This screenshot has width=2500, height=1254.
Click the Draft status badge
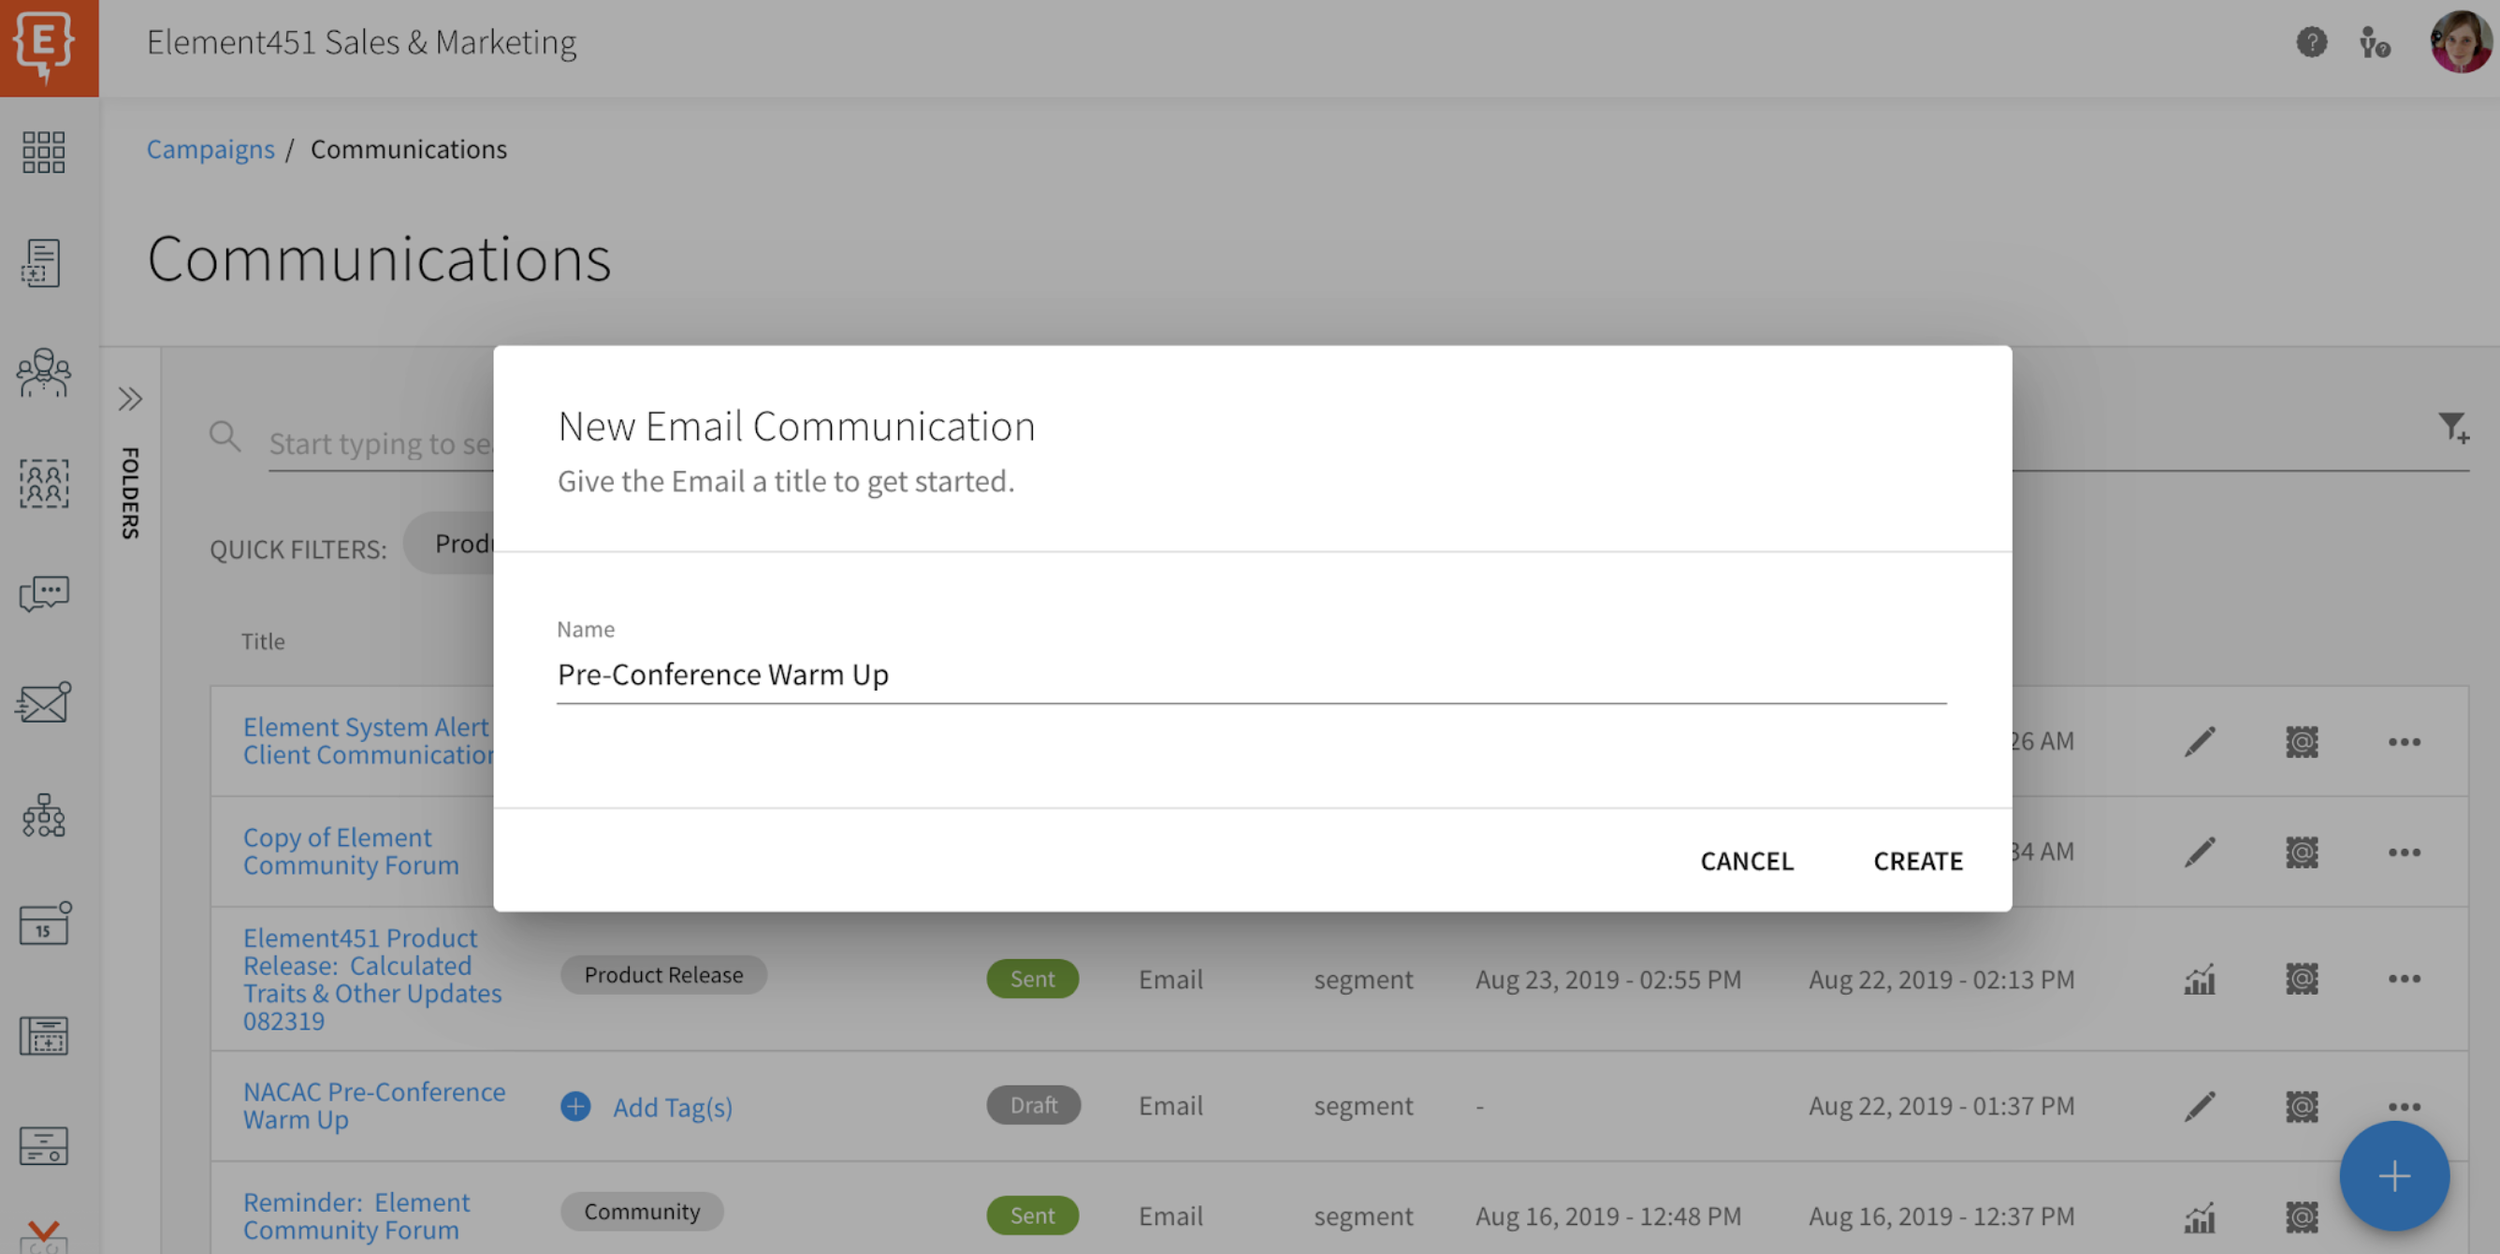pos(1033,1105)
